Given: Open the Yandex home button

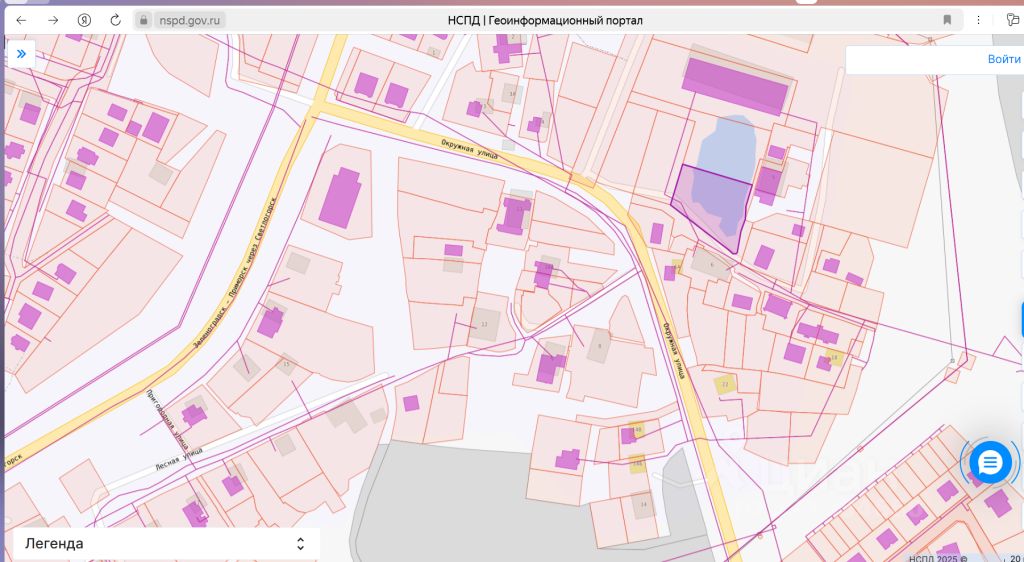Looking at the screenshot, I should tap(85, 20).
